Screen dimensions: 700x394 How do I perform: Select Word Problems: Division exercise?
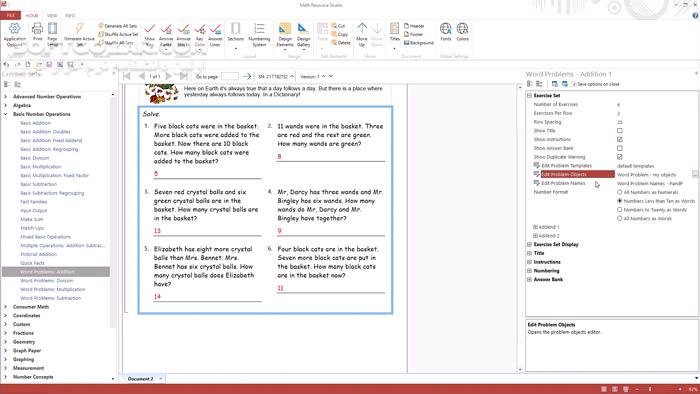tap(46, 281)
